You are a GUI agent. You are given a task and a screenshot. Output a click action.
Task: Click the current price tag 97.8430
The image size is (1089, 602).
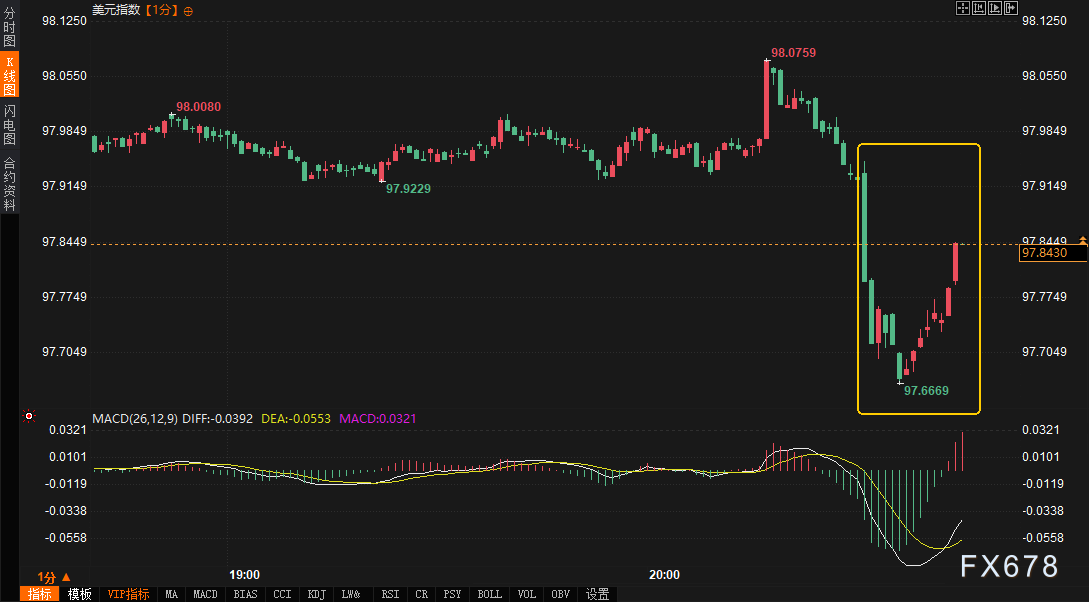tap(1043, 254)
